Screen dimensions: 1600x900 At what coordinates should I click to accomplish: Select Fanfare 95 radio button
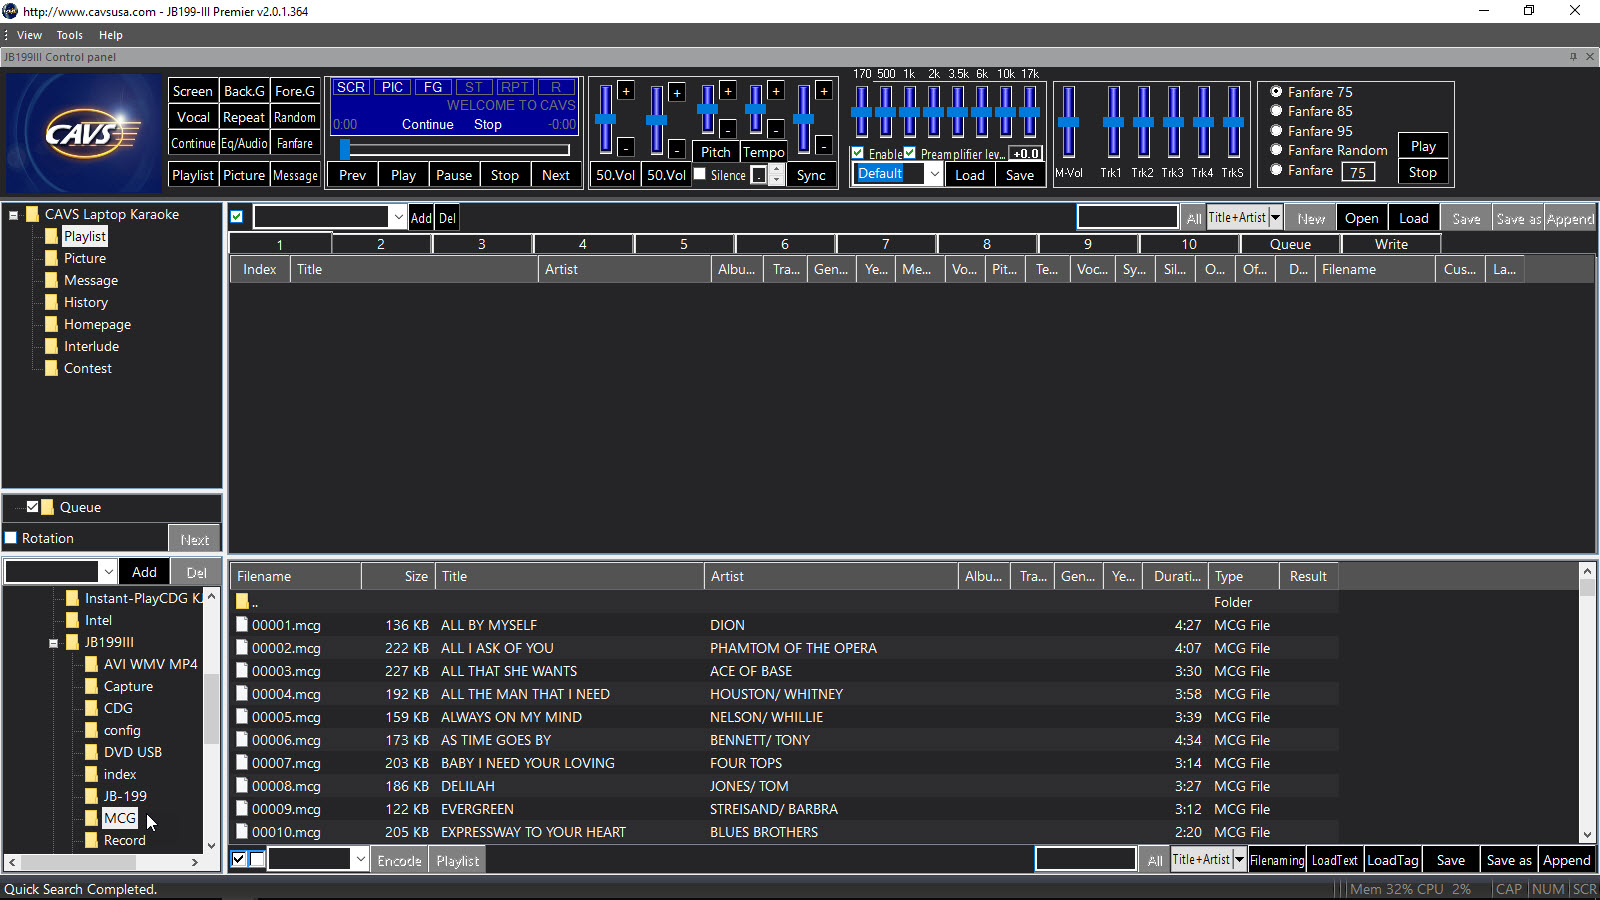click(1276, 131)
